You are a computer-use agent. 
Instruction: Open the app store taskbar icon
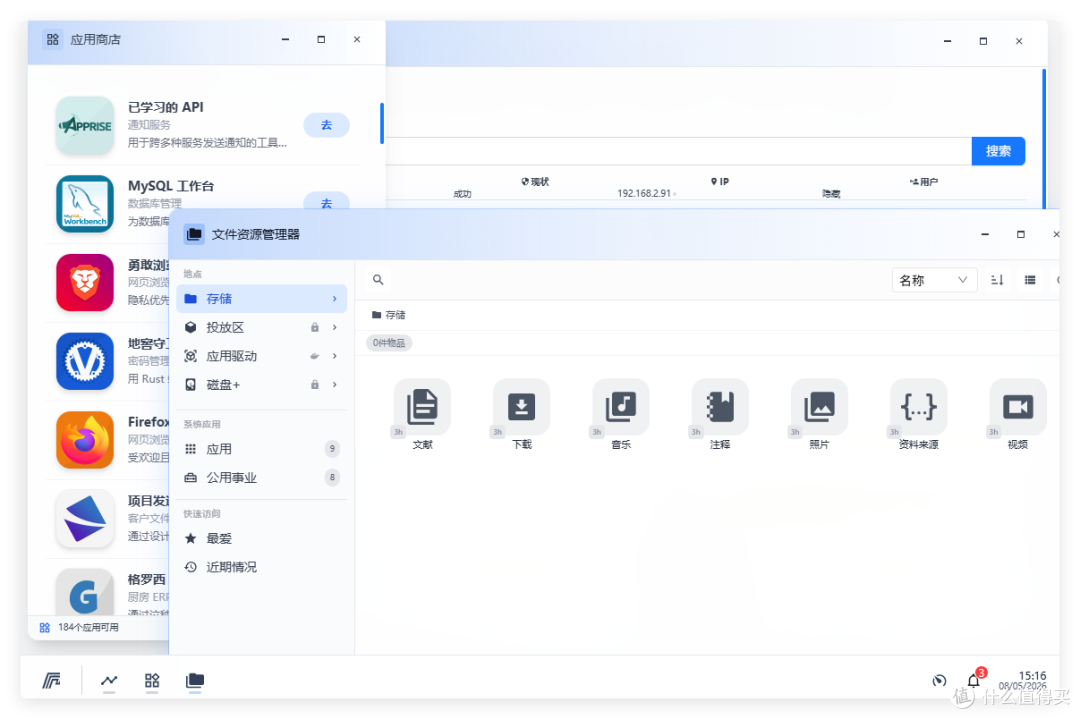[152, 680]
